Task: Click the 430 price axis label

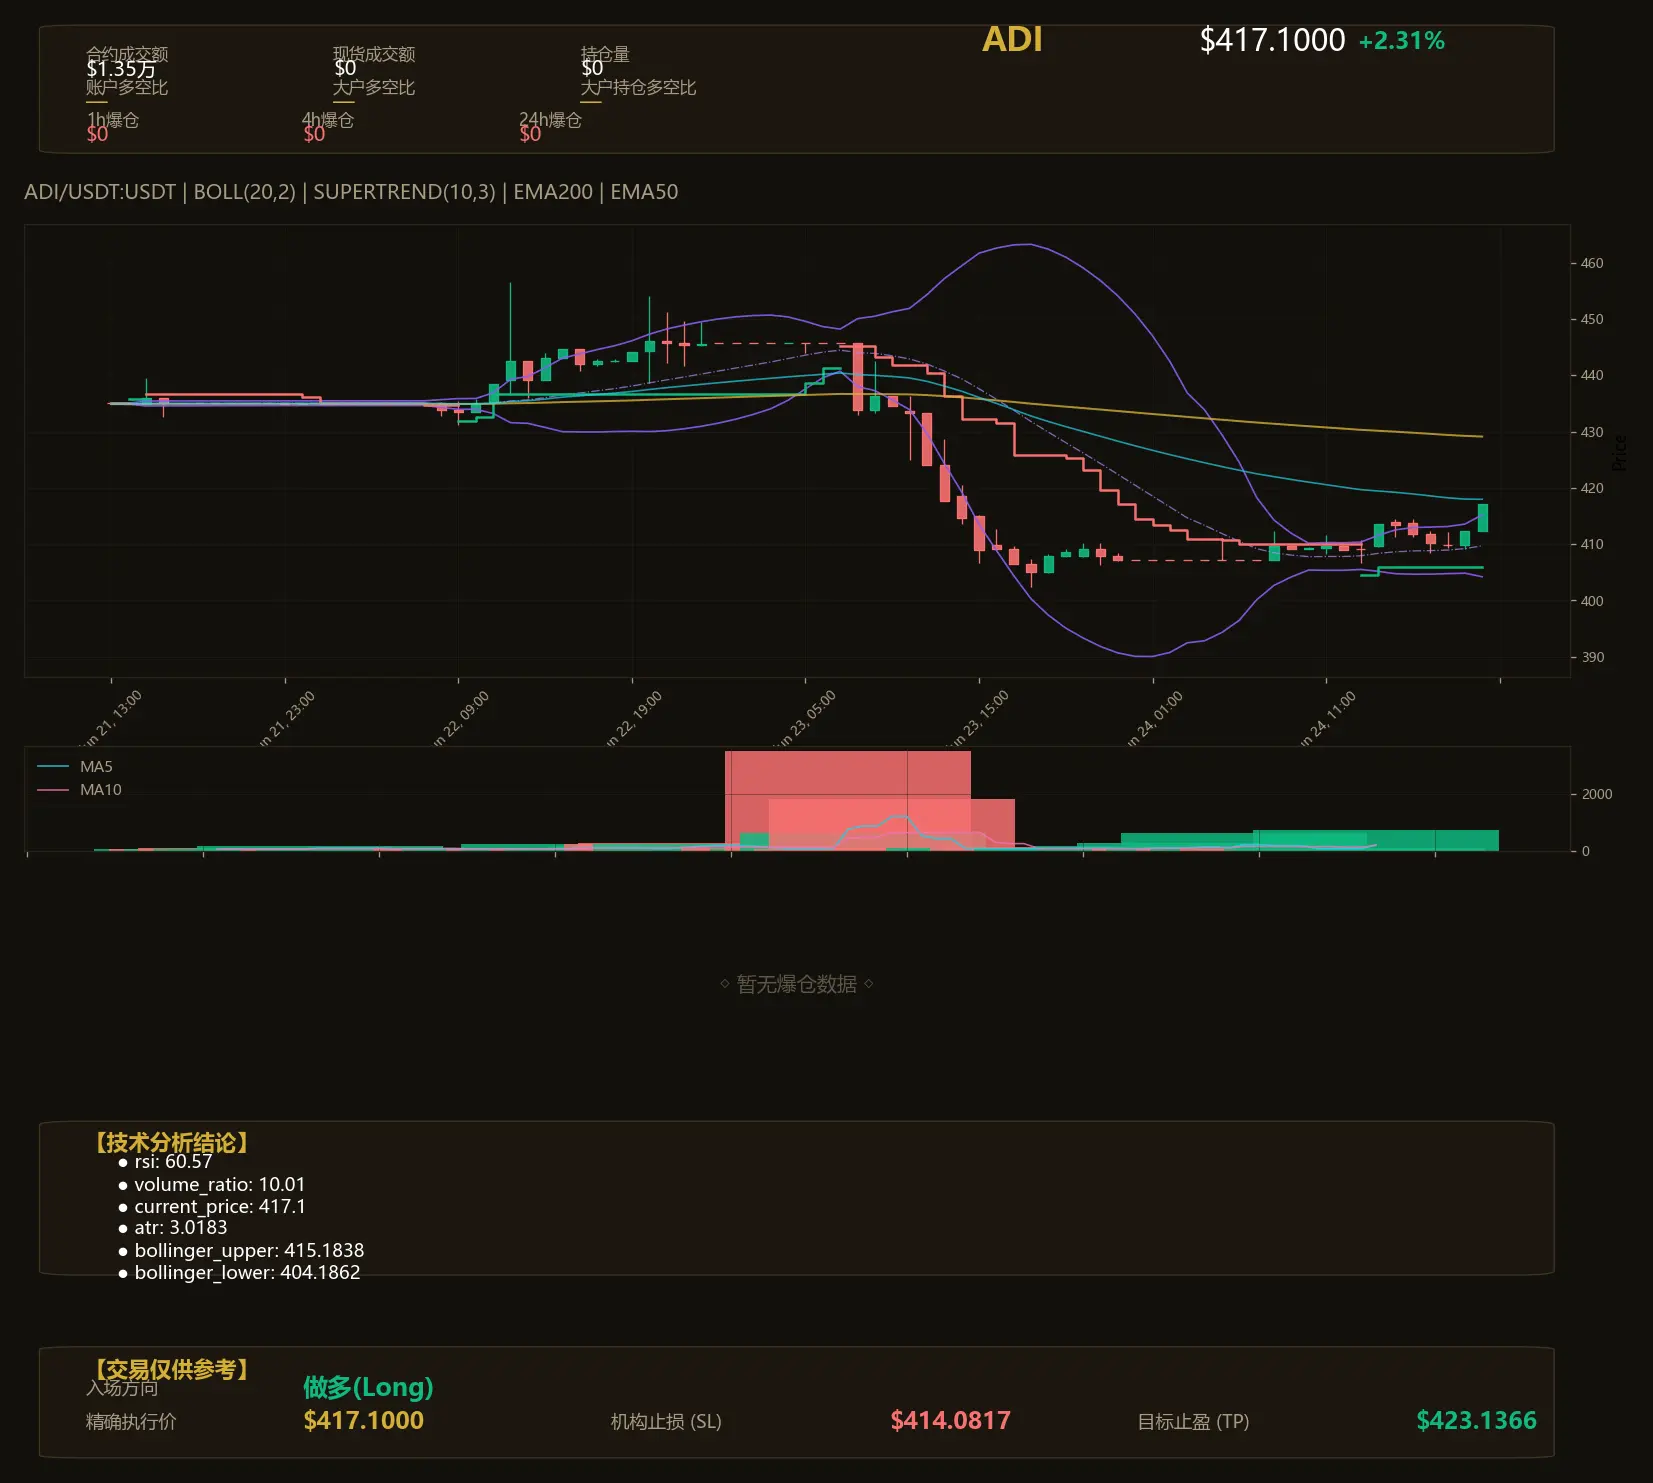Action: pos(1592,432)
